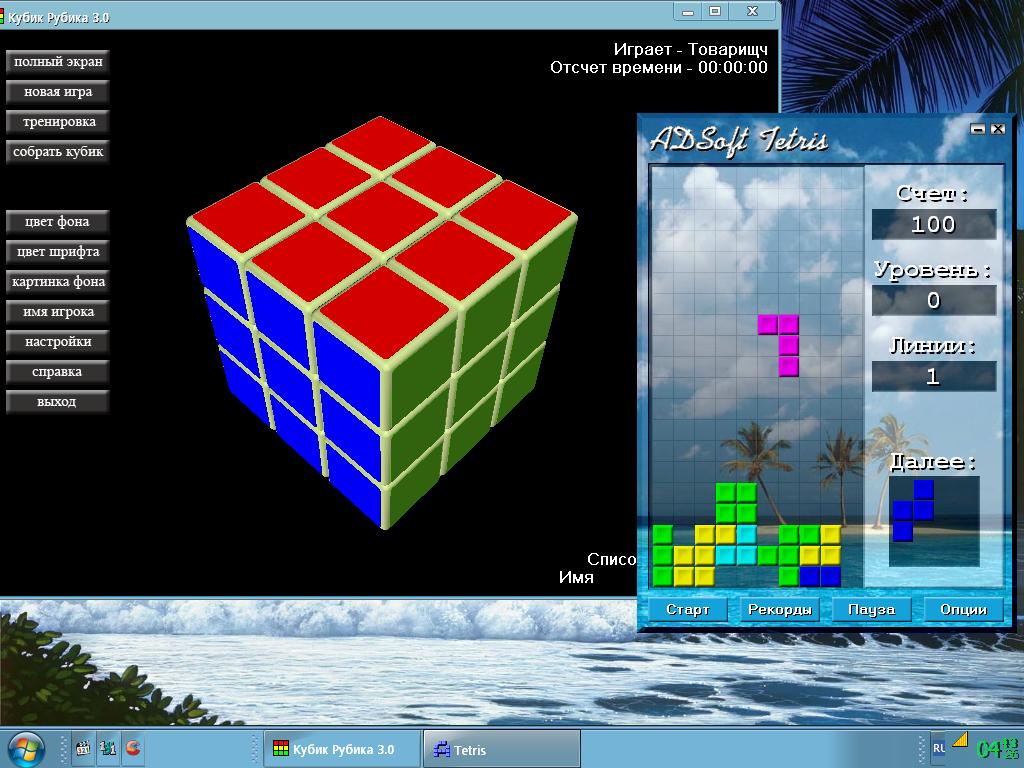Click the 'ADSoft Tetris' title logo
Screen dimensions: 1024x768
(x=739, y=140)
